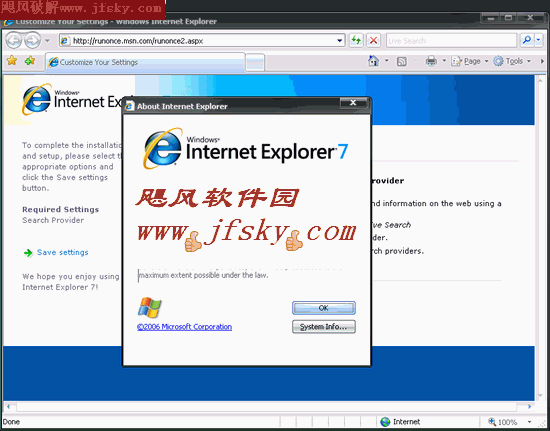The image size is (550, 431).
Task: Click the Forward navigation arrow
Action: click(33, 41)
